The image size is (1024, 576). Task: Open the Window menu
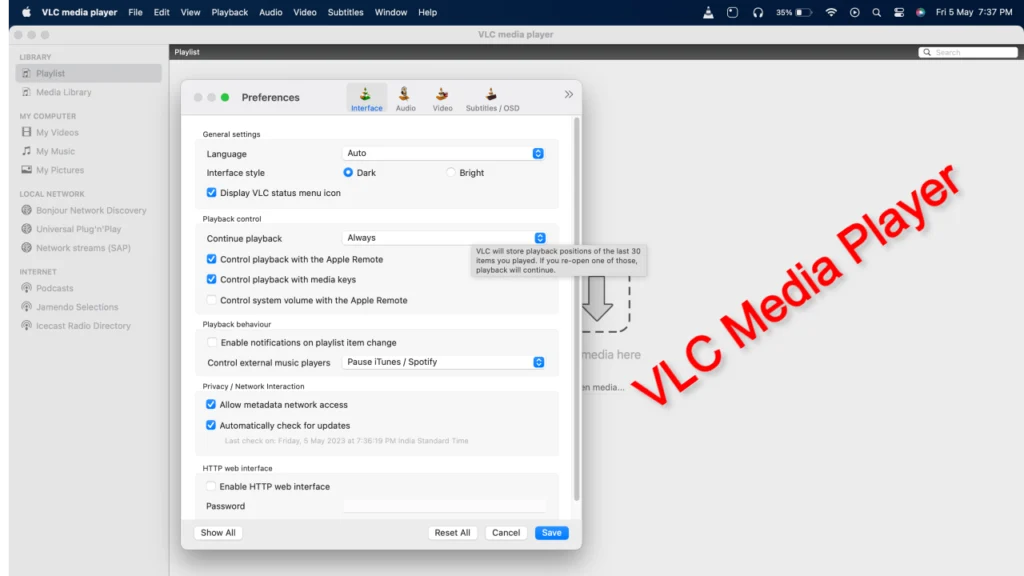(x=391, y=12)
